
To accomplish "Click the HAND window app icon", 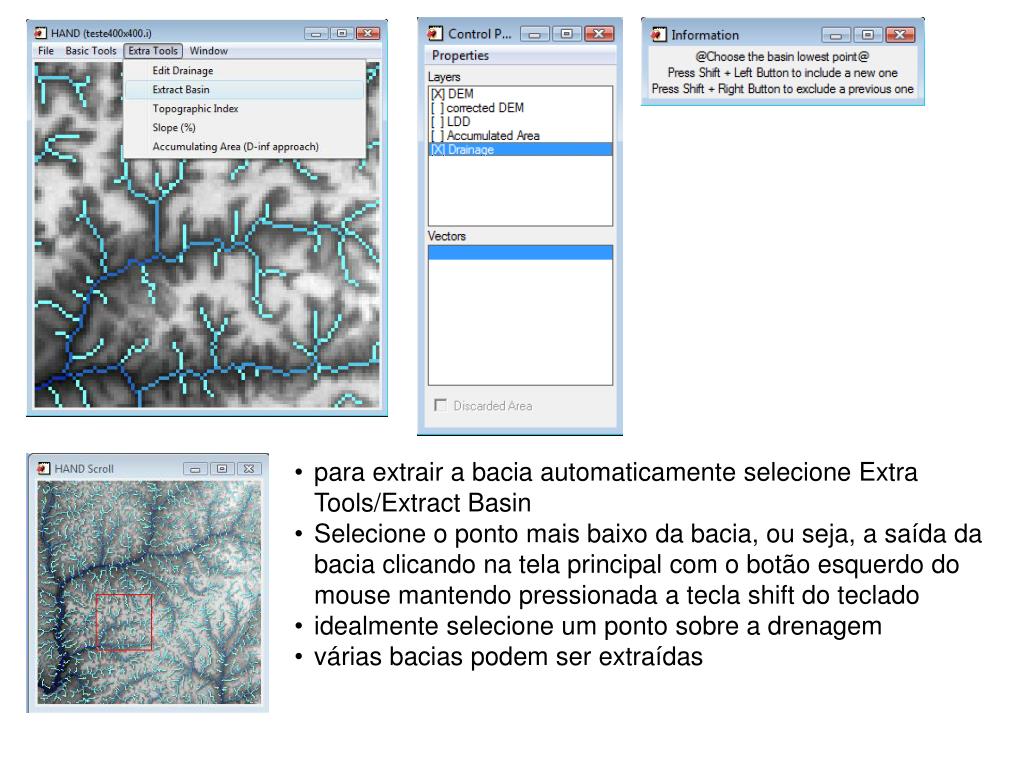I will pos(40,33).
